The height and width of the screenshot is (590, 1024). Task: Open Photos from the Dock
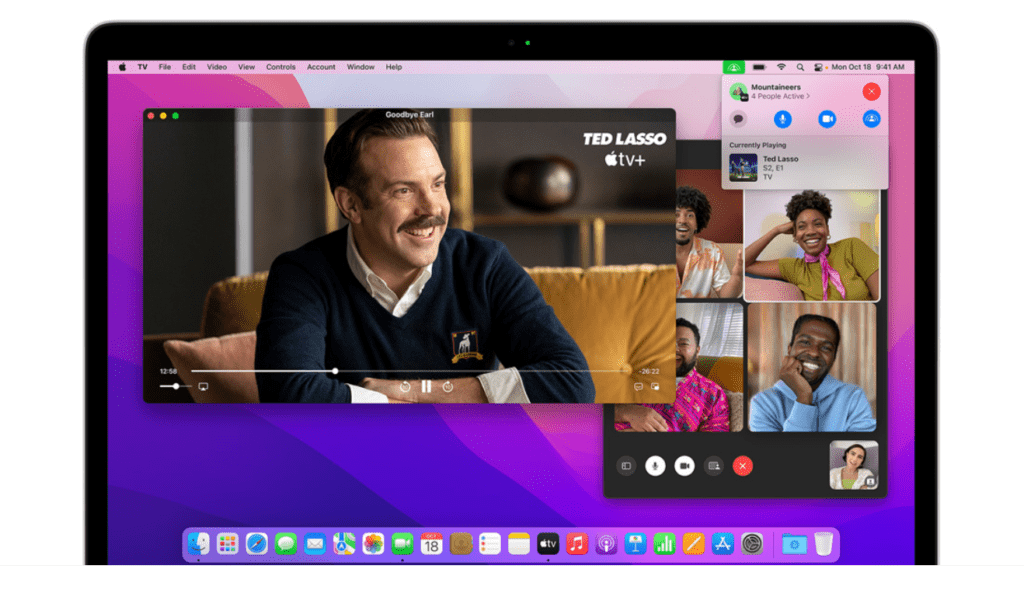373,544
